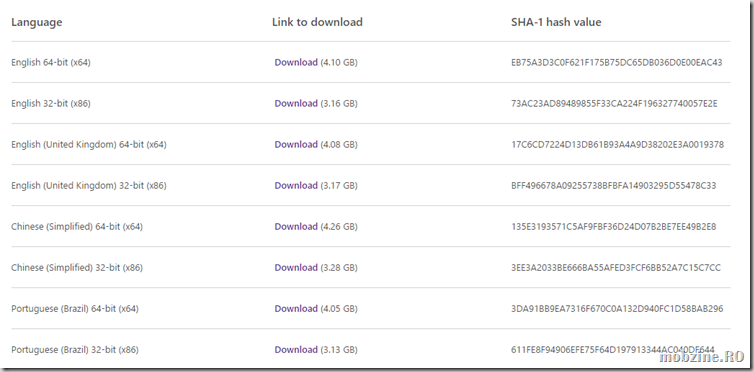The image size is (754, 372).
Task: Download Chinese (Simplified) 64-bit build
Action: click(x=296, y=226)
